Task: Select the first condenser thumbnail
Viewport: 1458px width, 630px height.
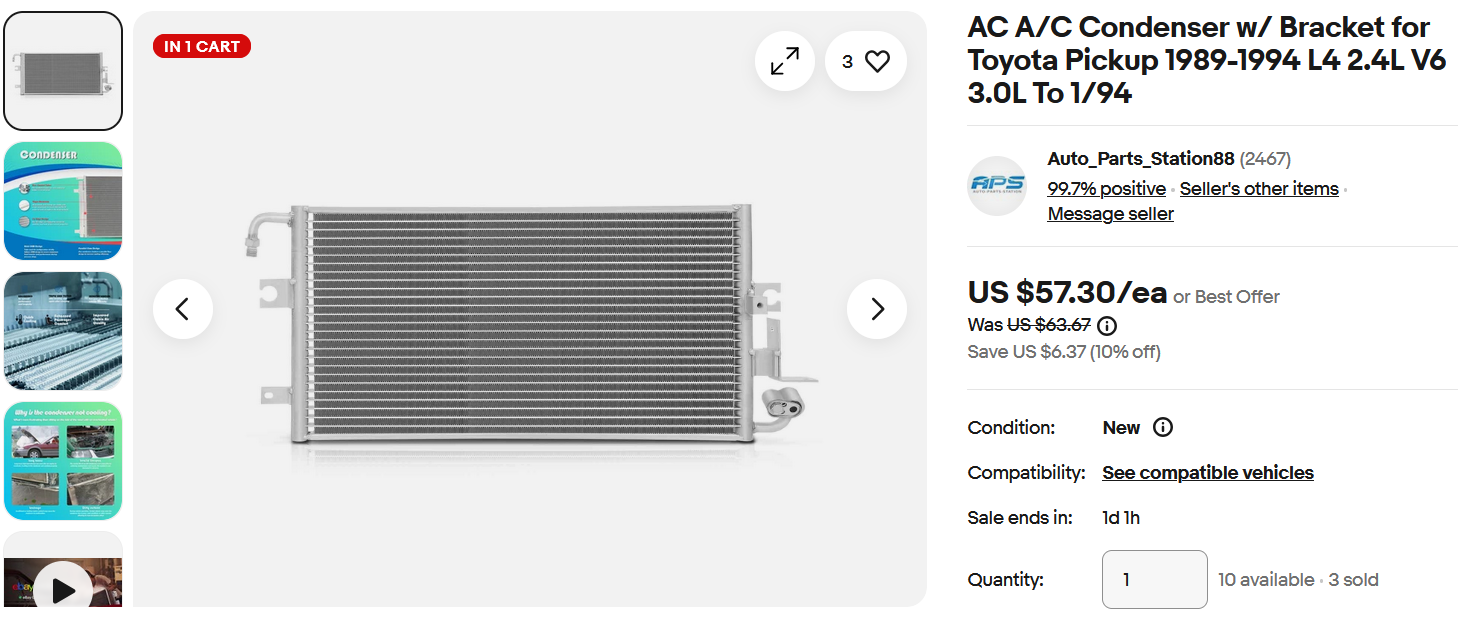Action: pos(63,71)
